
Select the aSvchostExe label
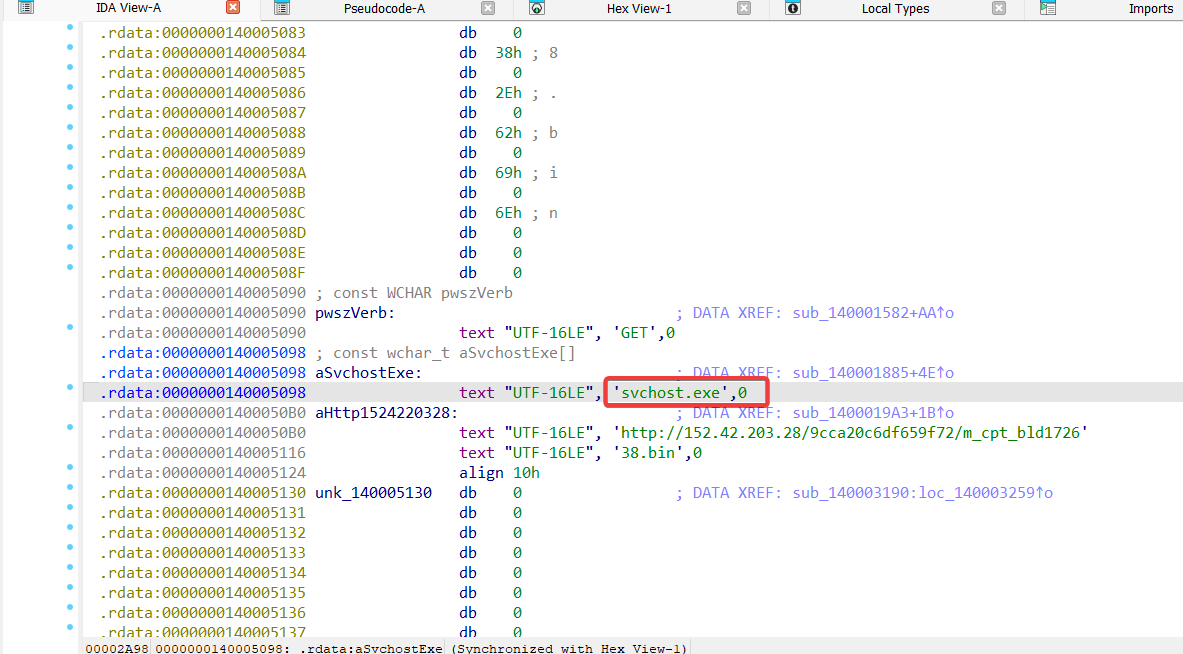point(369,373)
